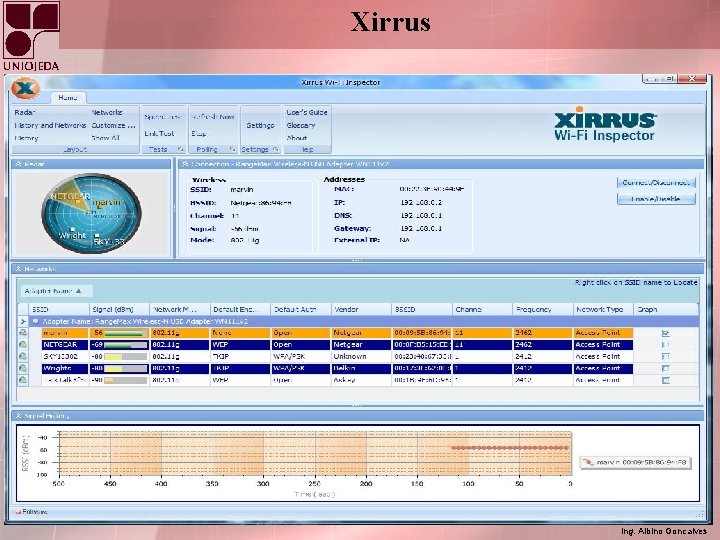Click the NETGEAR row network icon
Image resolution: width=720 pixels, height=540 pixels.
coord(23,344)
